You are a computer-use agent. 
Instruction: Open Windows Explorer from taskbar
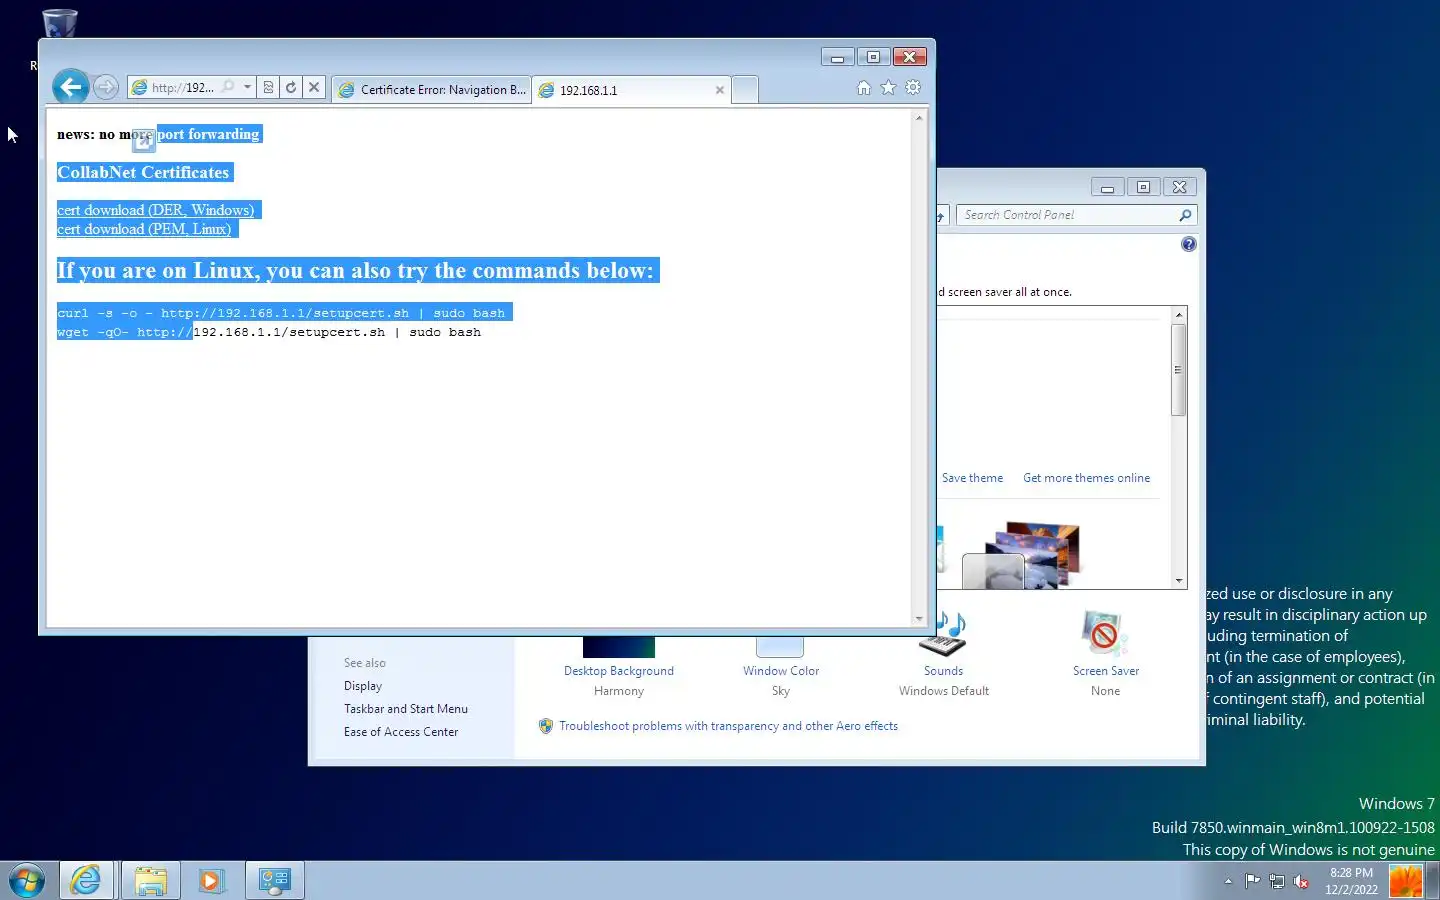[x=151, y=881]
